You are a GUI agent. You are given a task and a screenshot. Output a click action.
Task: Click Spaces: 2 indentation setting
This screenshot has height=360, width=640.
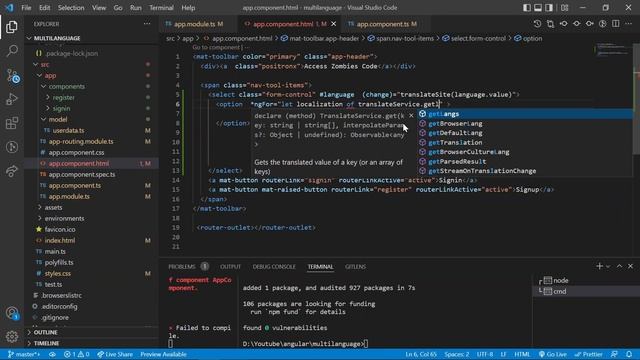(457, 354)
